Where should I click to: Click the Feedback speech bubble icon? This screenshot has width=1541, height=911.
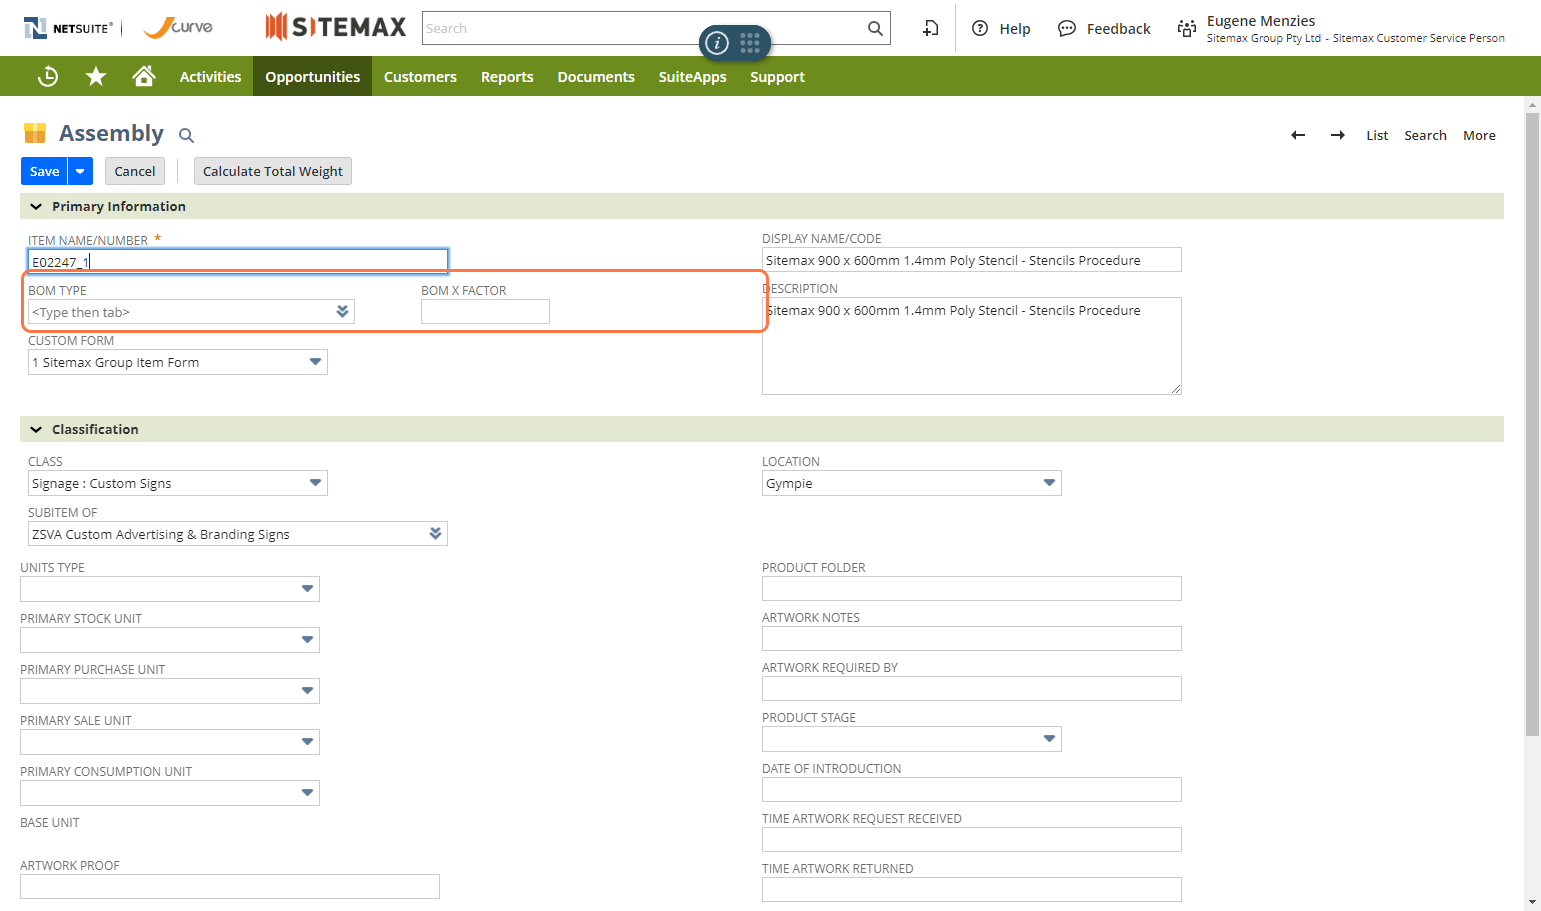click(1067, 28)
